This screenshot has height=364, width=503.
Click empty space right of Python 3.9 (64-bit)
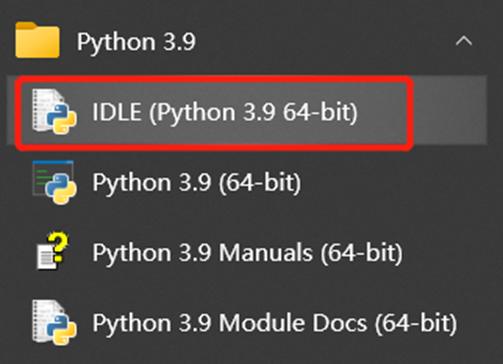[x=393, y=182]
